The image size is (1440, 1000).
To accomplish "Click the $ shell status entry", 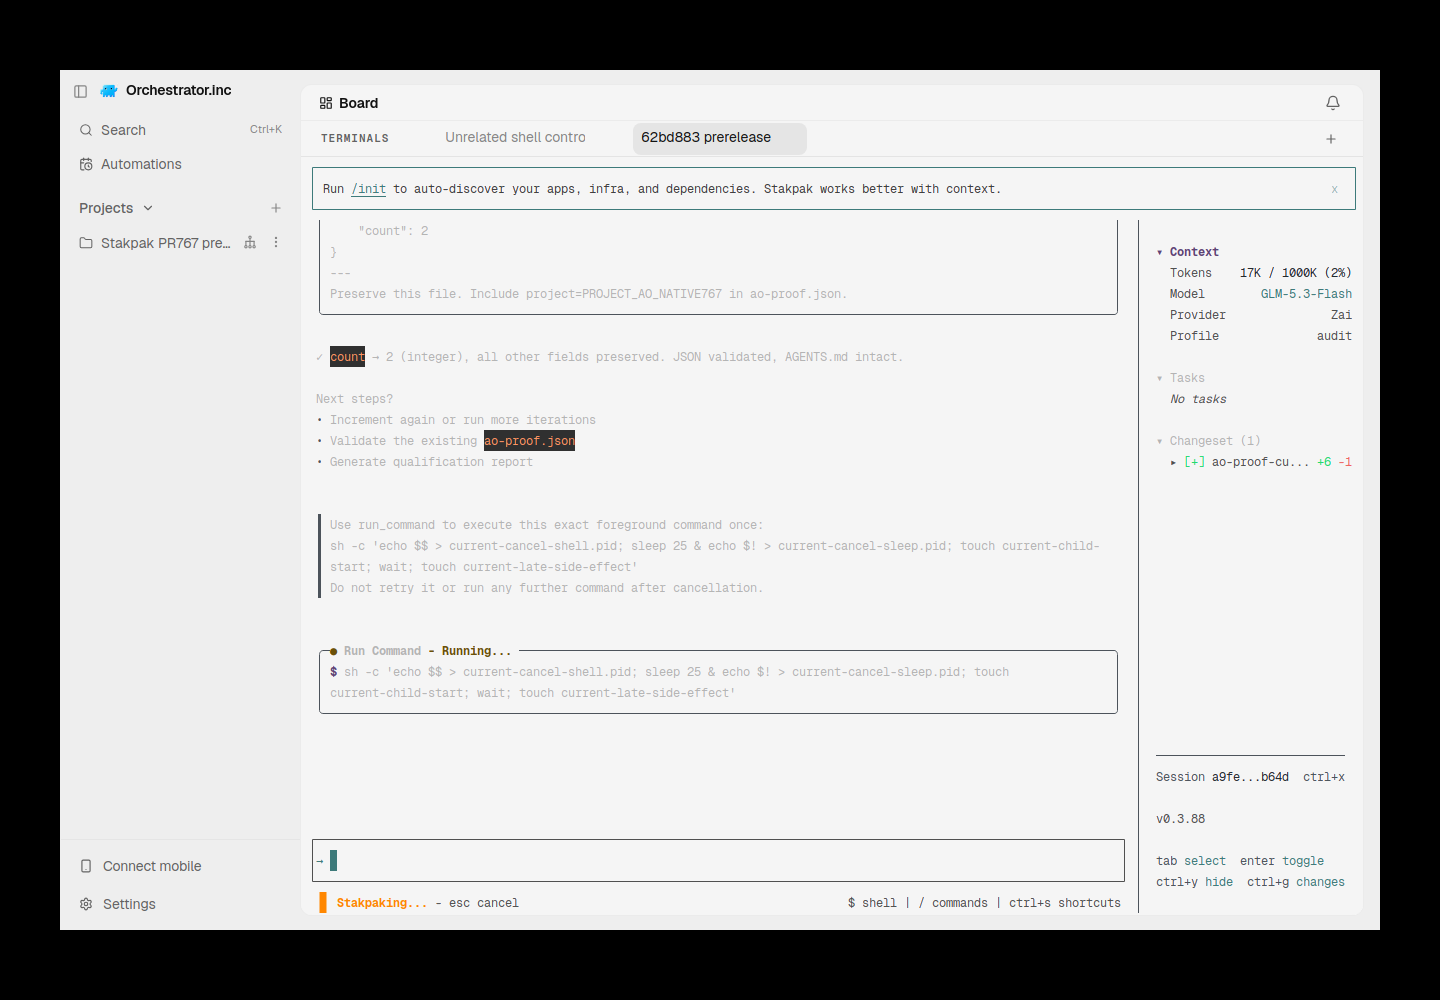I will click(872, 903).
